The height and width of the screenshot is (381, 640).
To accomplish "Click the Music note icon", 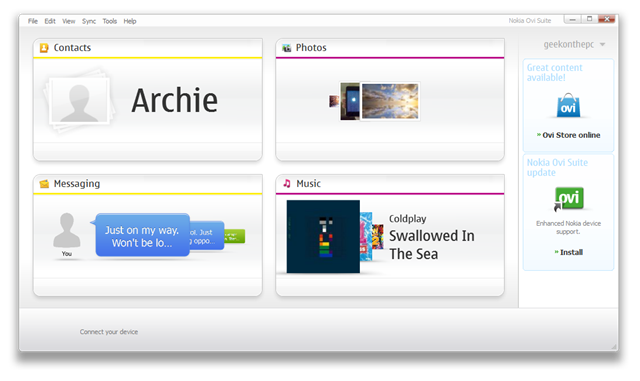I will pyautogui.click(x=287, y=183).
